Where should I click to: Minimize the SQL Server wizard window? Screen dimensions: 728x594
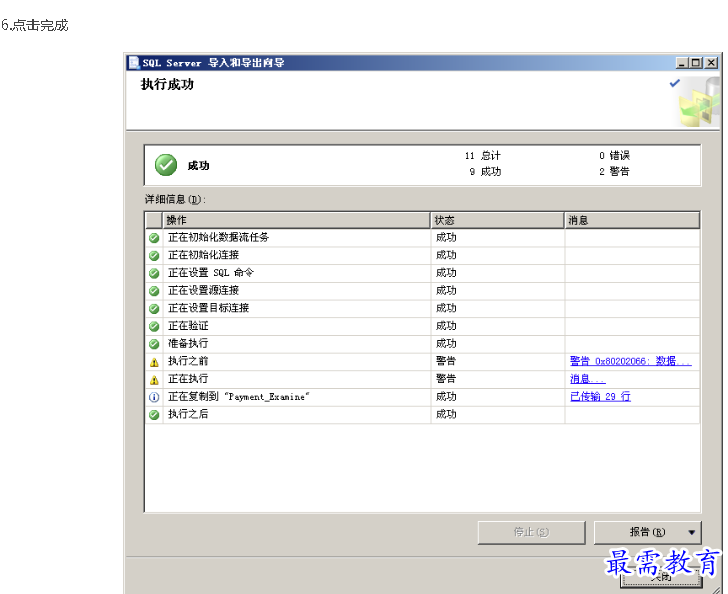682,63
